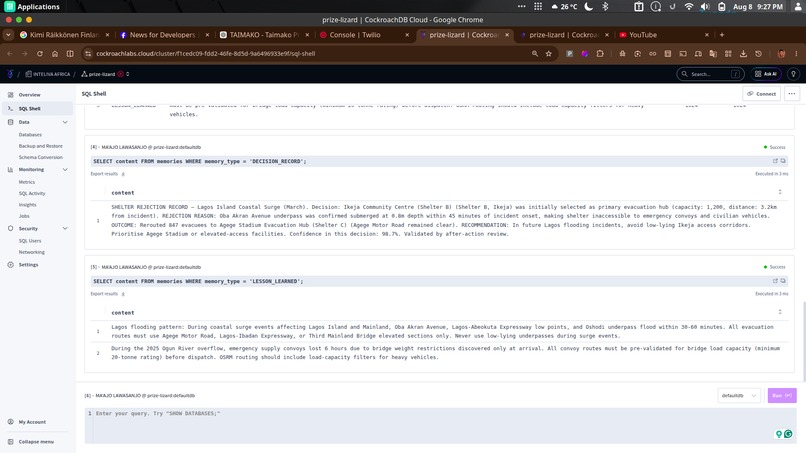Open the help lightbulb icon
This screenshot has width=806, height=453.
[793, 74]
